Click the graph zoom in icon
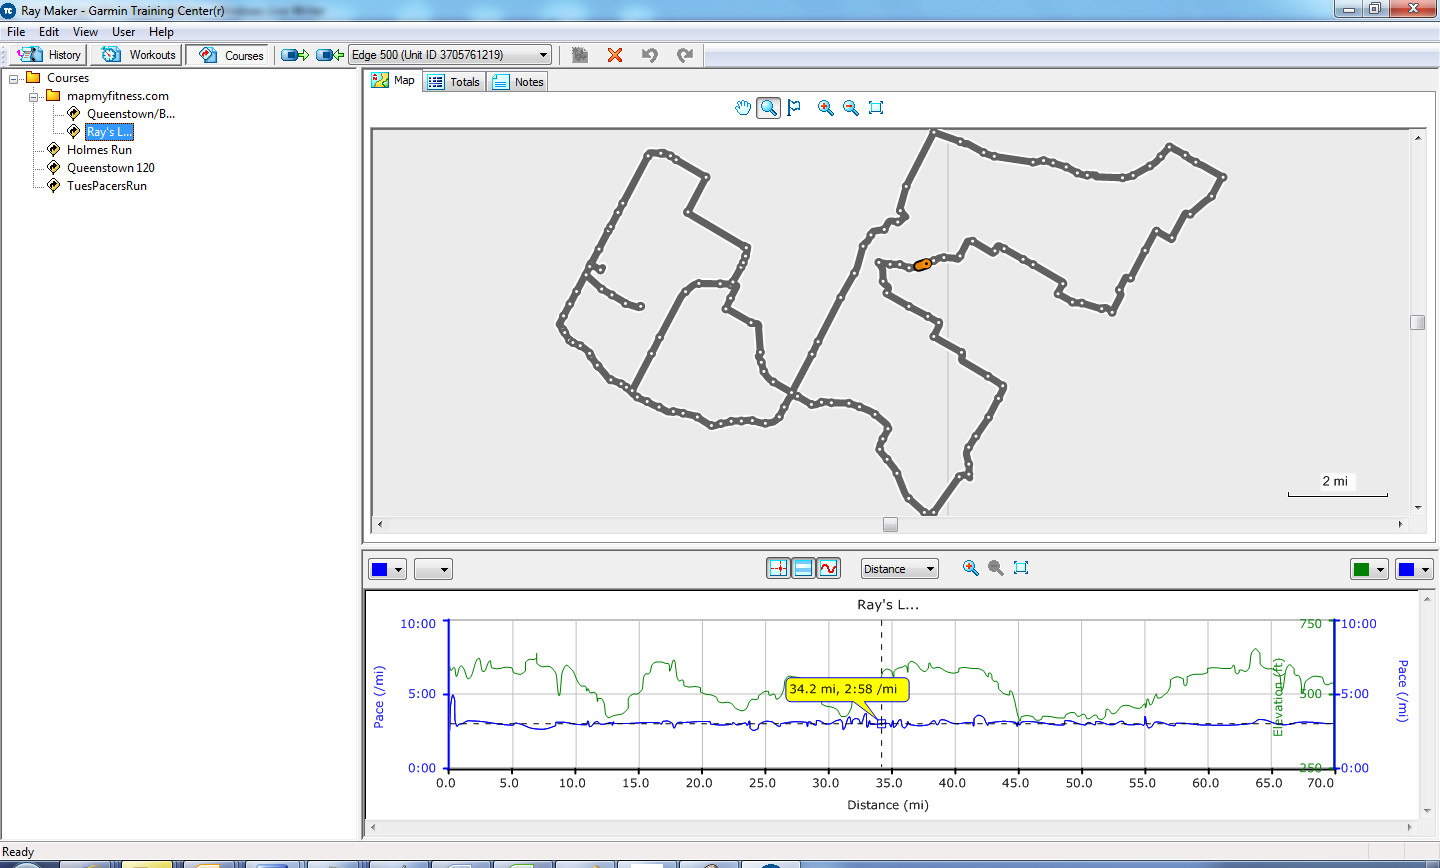The image size is (1440, 868). pos(970,568)
